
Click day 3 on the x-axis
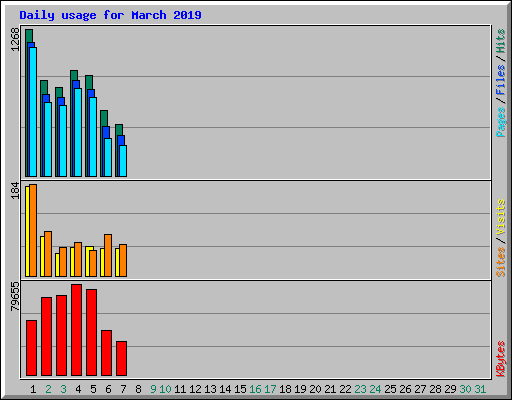[x=63, y=389]
